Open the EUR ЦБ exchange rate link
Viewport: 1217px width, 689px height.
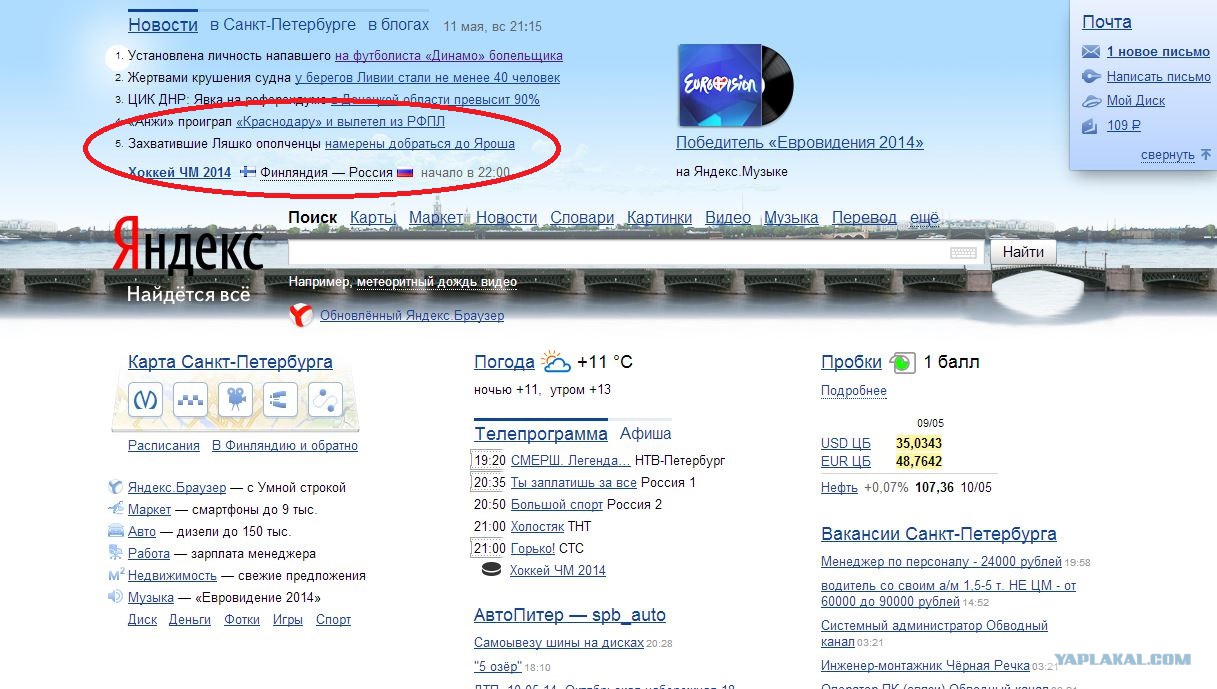point(846,462)
